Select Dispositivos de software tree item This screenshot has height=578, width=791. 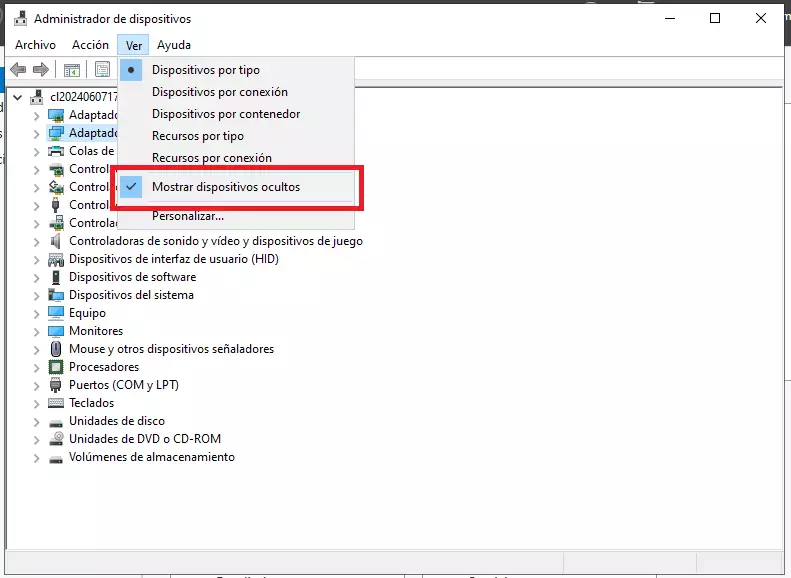pyautogui.click(x=132, y=277)
